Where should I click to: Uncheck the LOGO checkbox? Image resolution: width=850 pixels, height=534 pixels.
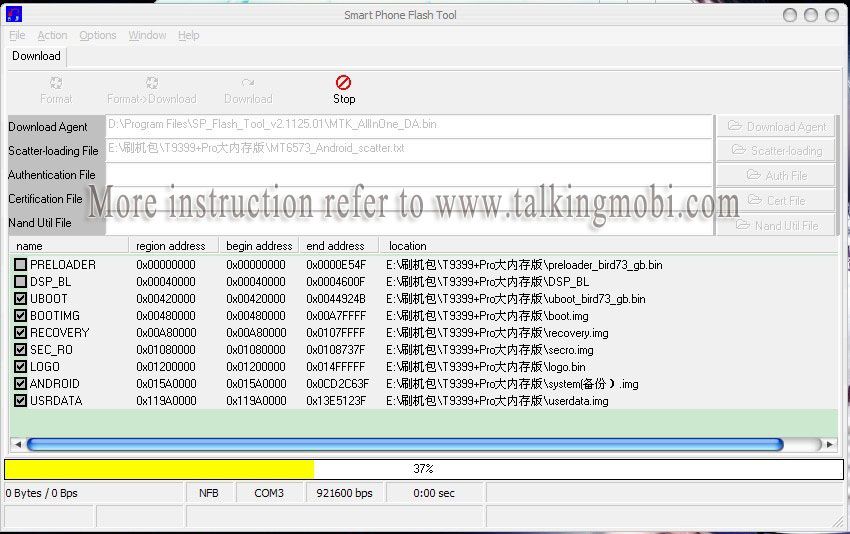coord(21,366)
